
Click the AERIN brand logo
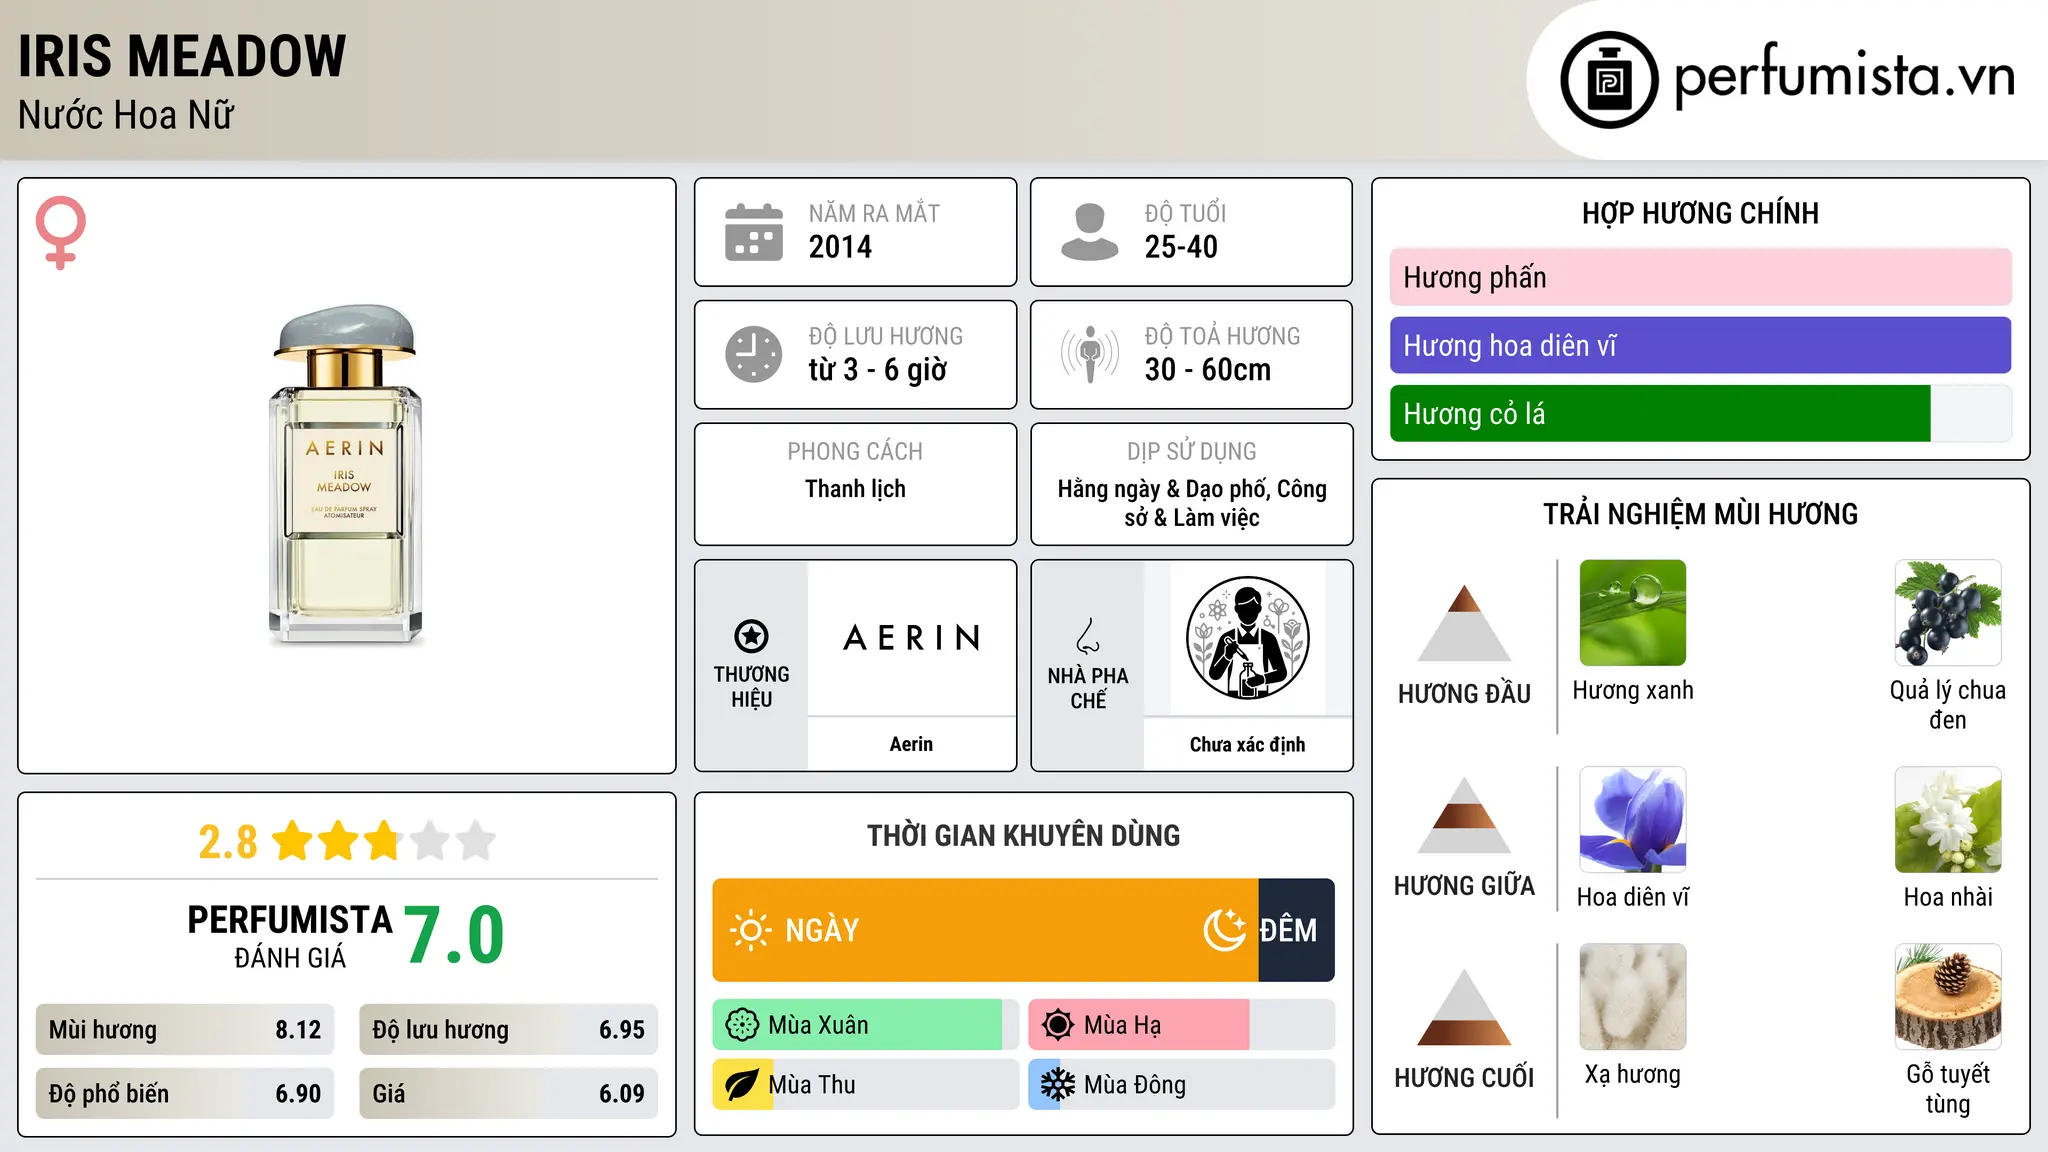tap(912, 638)
